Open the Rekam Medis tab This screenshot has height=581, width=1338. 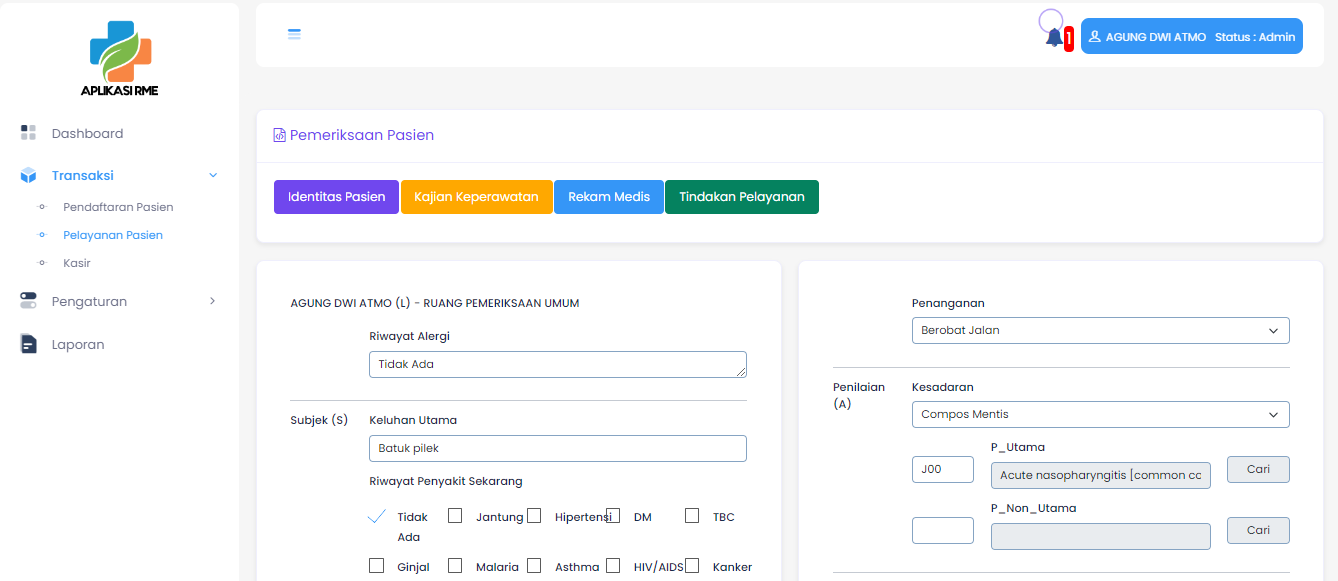point(609,197)
